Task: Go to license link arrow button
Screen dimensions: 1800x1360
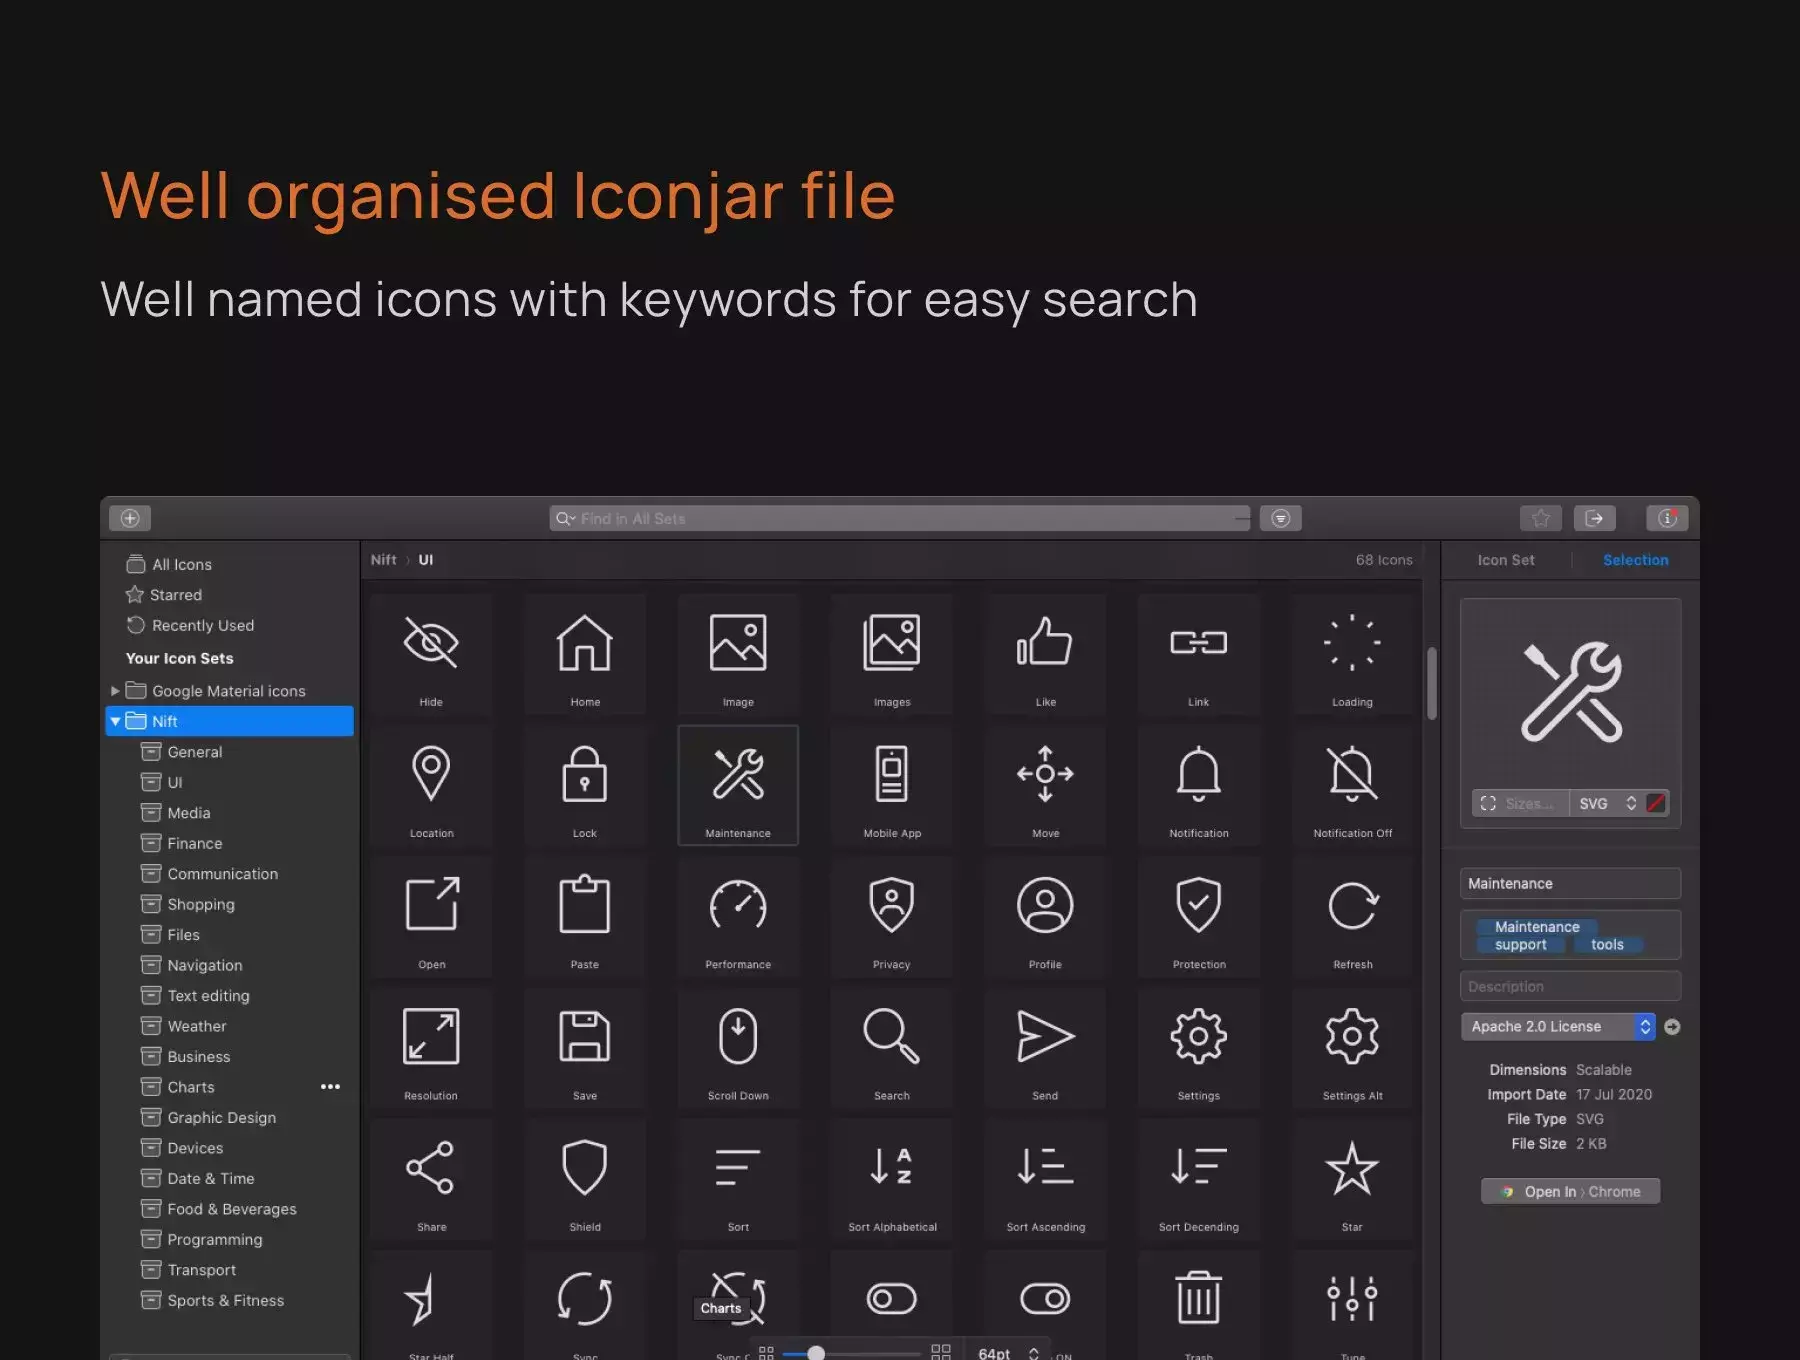Action: point(1672,1027)
